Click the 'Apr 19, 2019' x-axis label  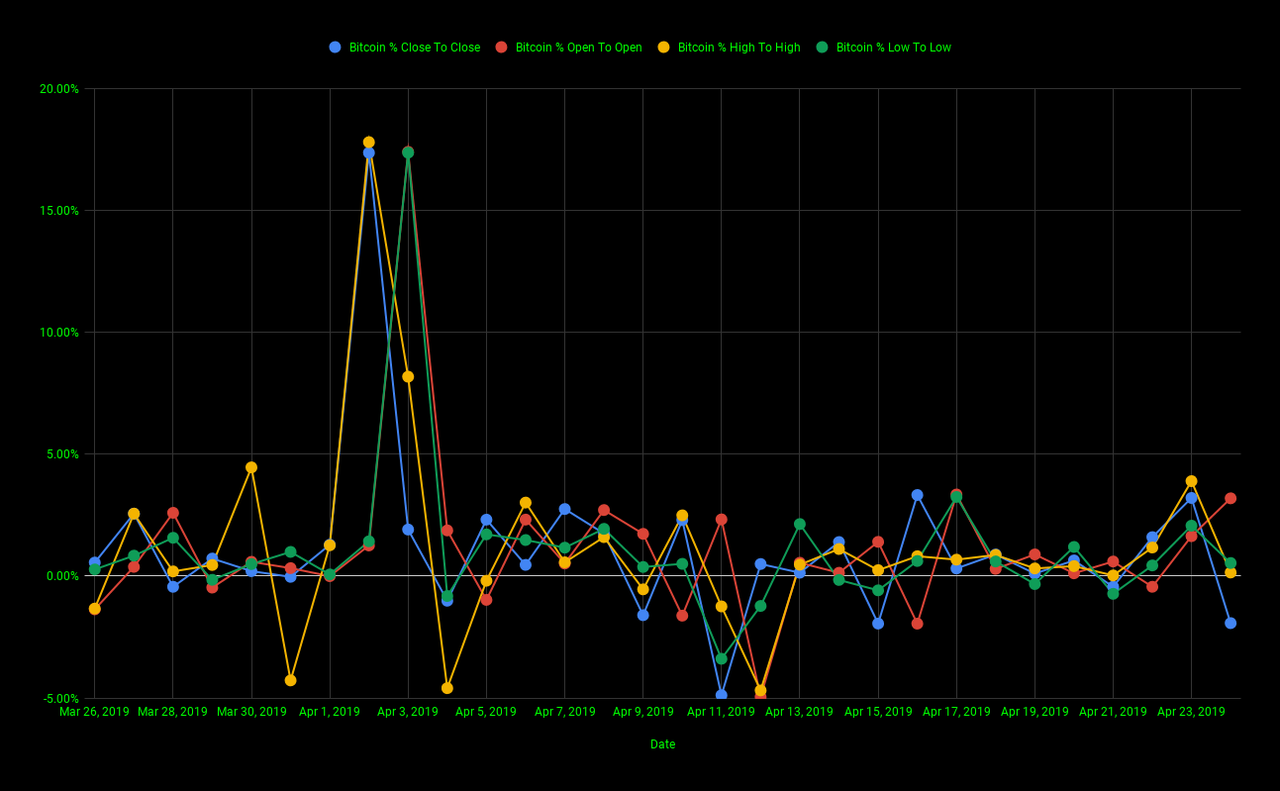click(1035, 712)
